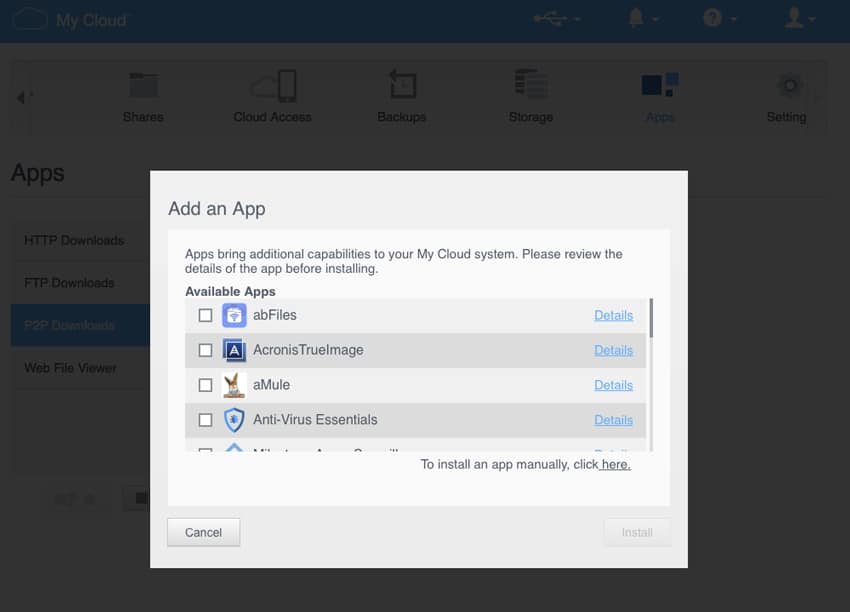The width and height of the screenshot is (850, 612).
Task: Select P2P Downloads in the sidebar
Action: [x=80, y=325]
